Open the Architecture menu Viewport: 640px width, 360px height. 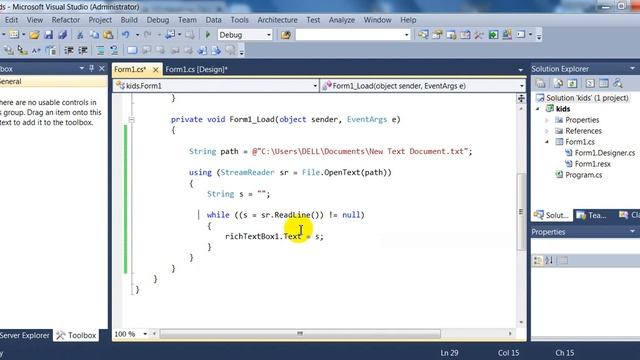tap(277, 20)
